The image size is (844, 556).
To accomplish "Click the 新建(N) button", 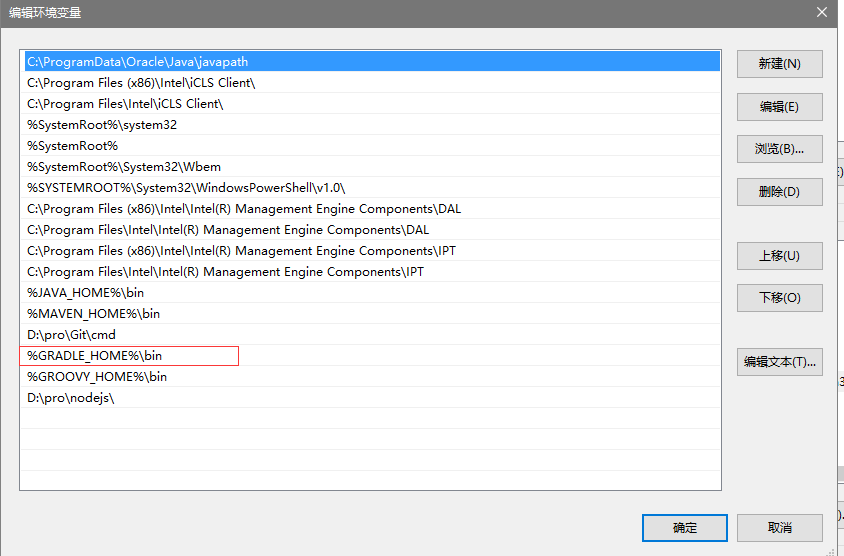I will tap(779, 64).
